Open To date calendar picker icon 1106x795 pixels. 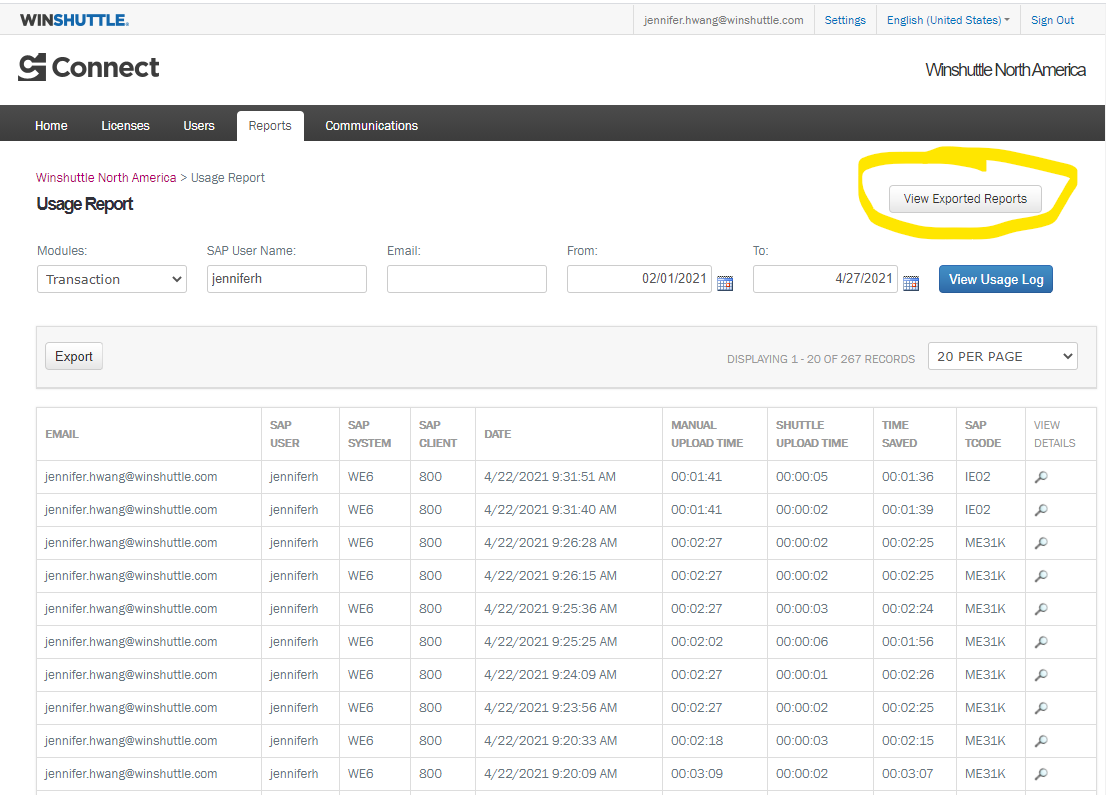(911, 283)
